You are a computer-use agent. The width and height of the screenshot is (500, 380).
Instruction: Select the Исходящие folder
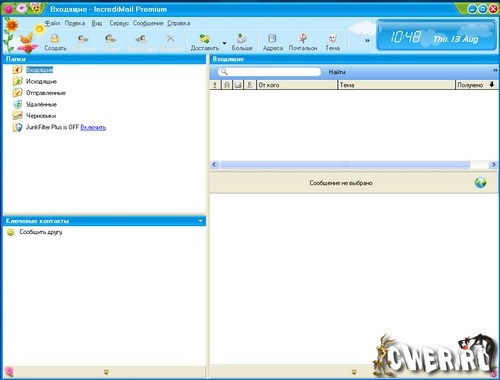(x=41, y=81)
